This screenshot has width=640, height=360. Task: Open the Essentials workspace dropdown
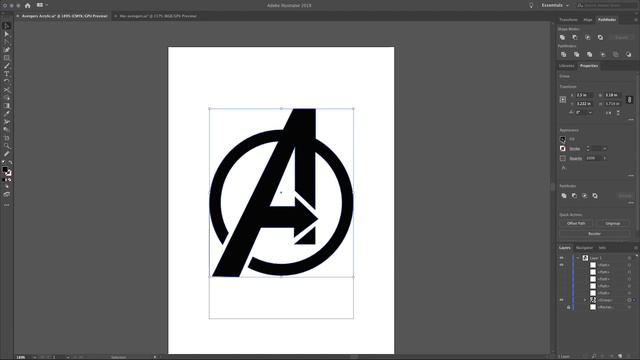pyautogui.click(x=555, y=6)
